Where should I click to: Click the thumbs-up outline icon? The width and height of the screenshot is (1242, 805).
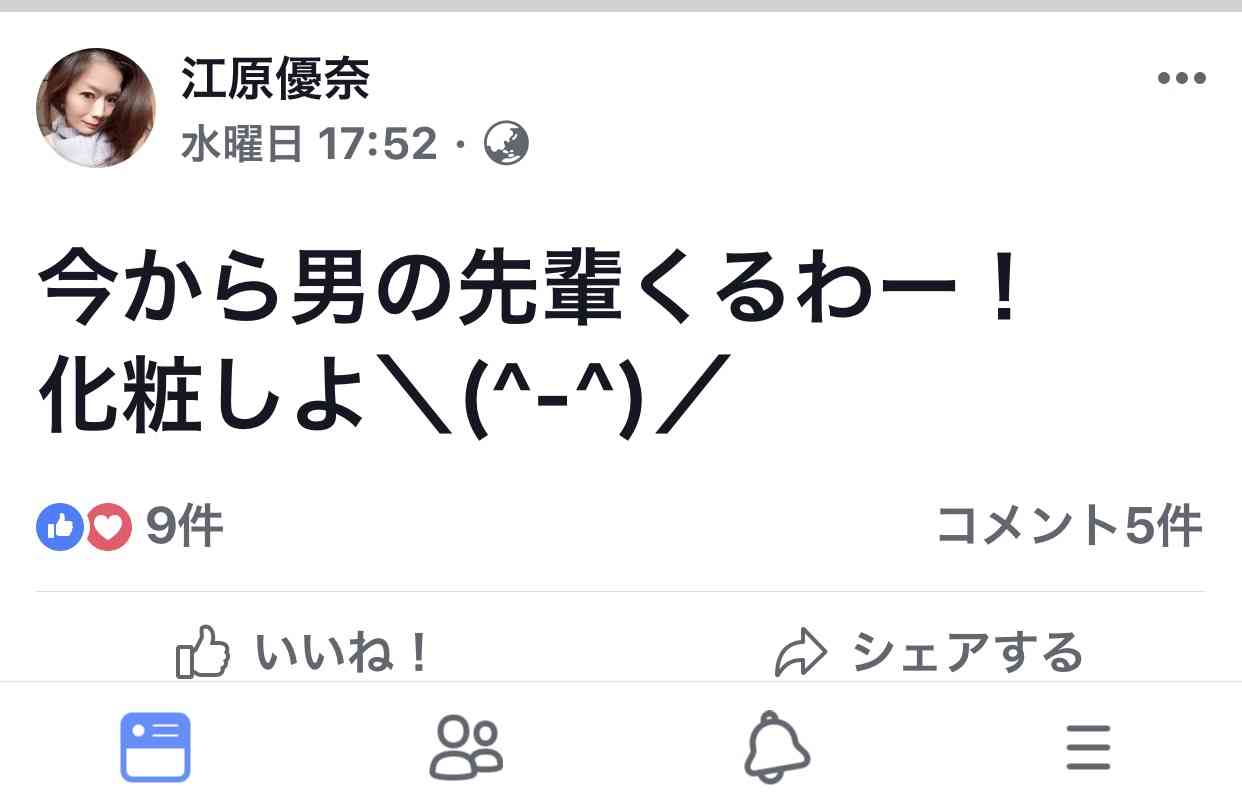[x=203, y=654]
